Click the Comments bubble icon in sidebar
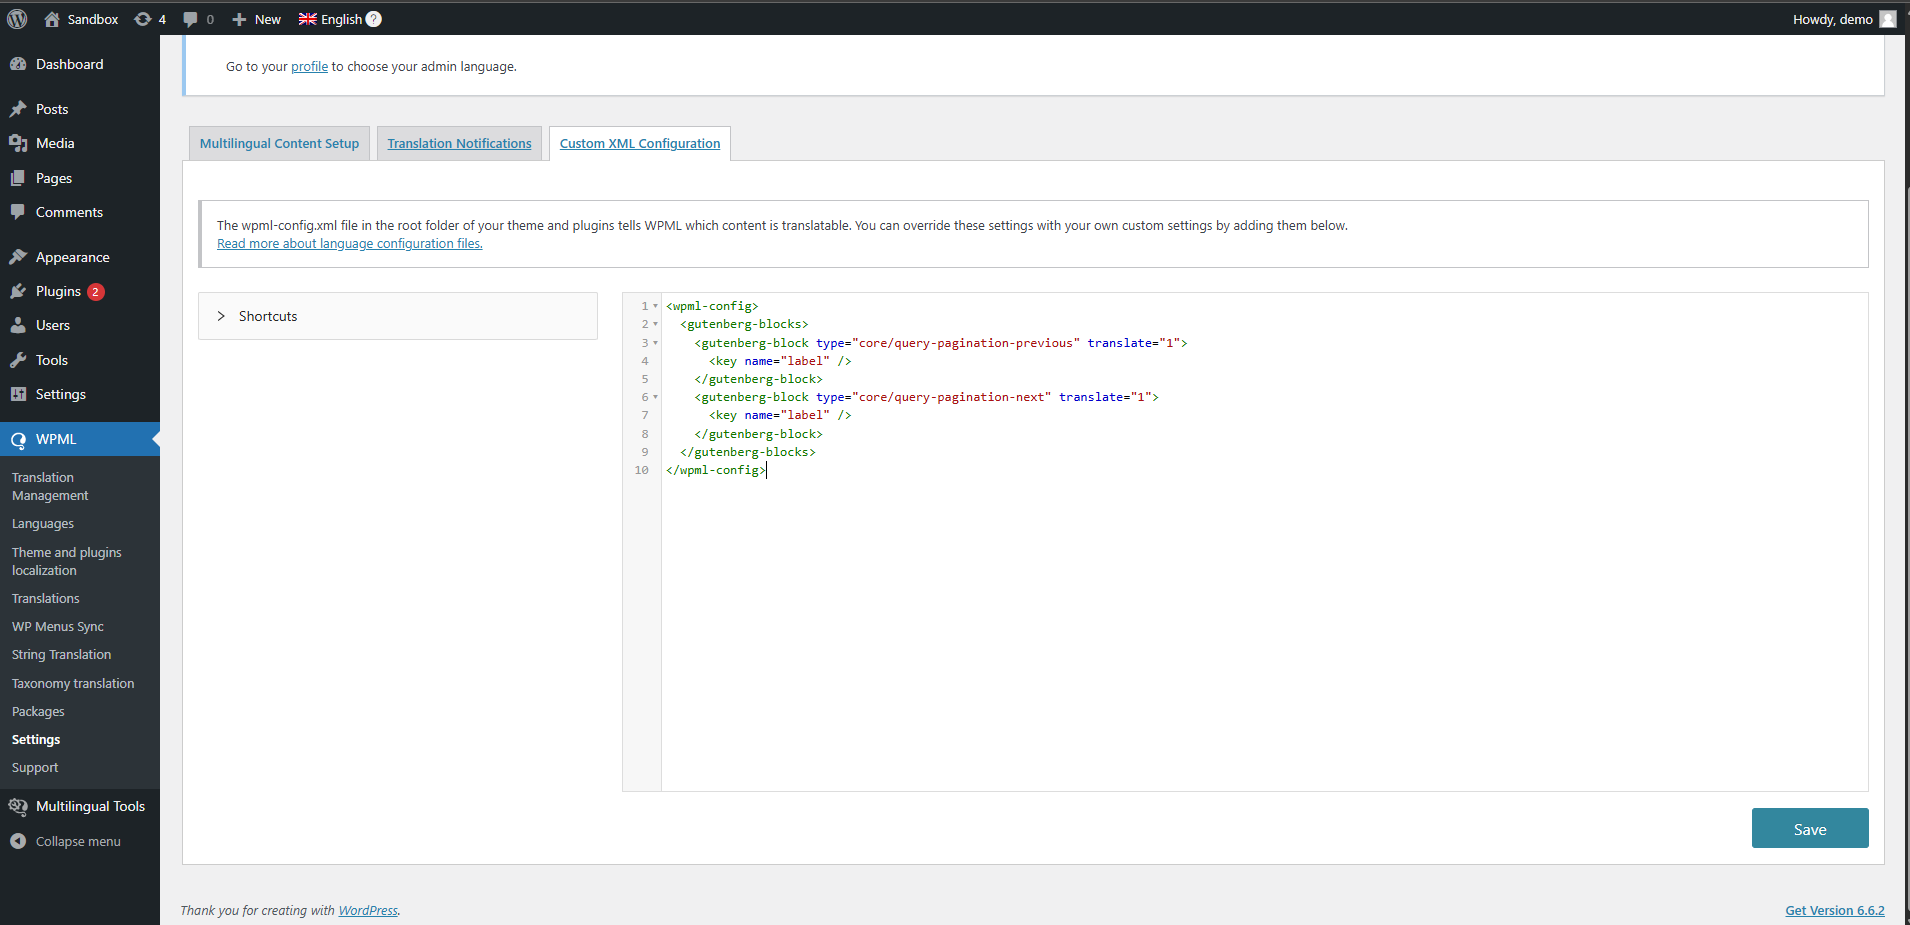 (x=18, y=212)
